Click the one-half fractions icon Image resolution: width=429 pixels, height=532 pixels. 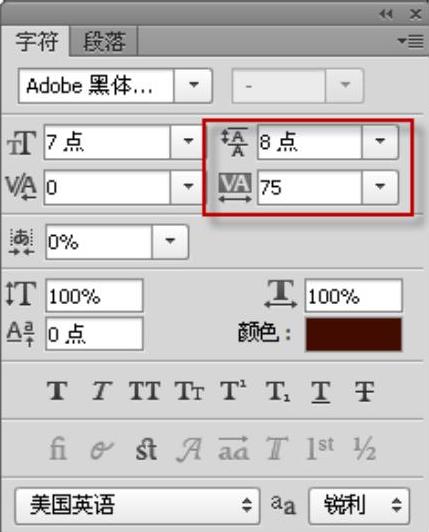365,449
